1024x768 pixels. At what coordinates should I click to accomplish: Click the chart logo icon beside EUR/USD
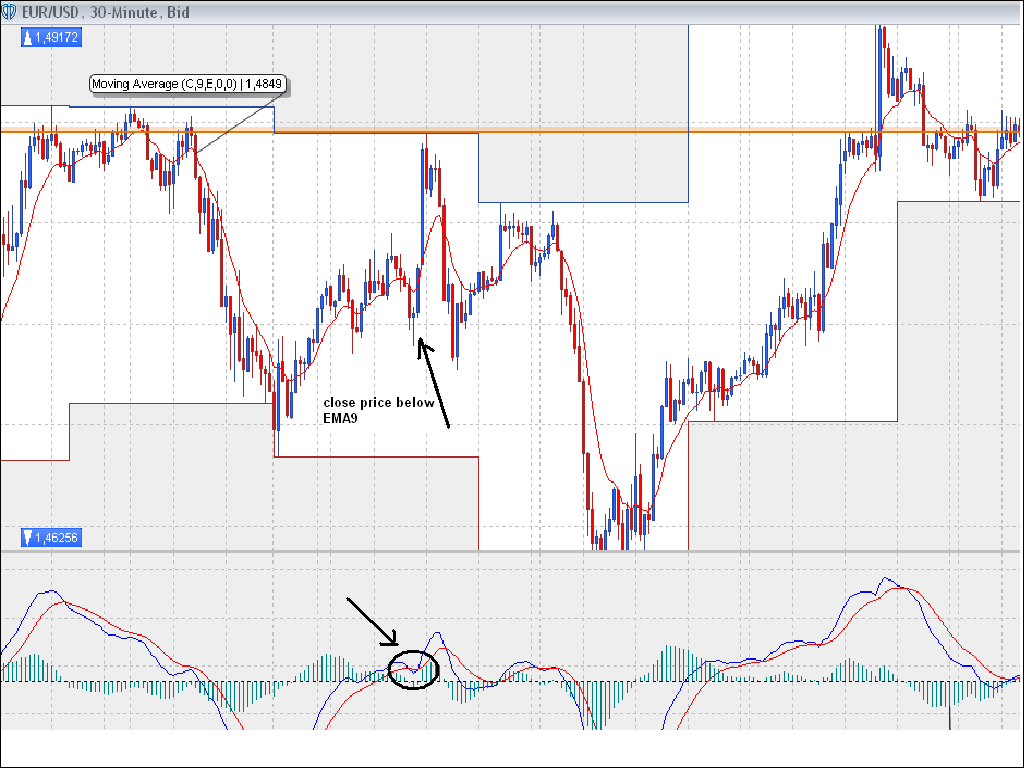tap(9, 12)
